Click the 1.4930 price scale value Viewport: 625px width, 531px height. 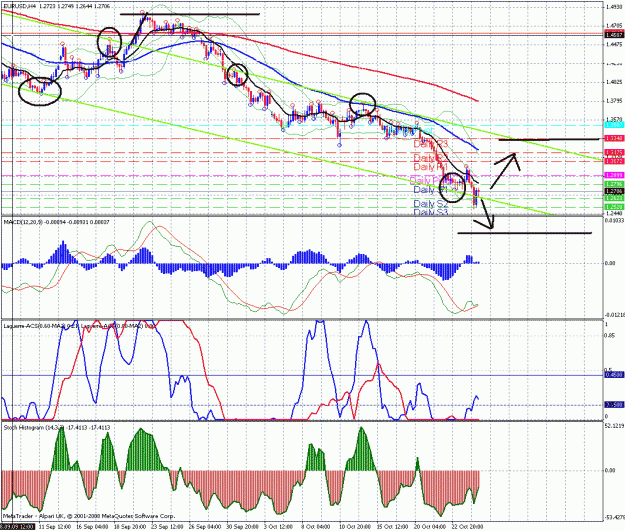click(x=612, y=6)
